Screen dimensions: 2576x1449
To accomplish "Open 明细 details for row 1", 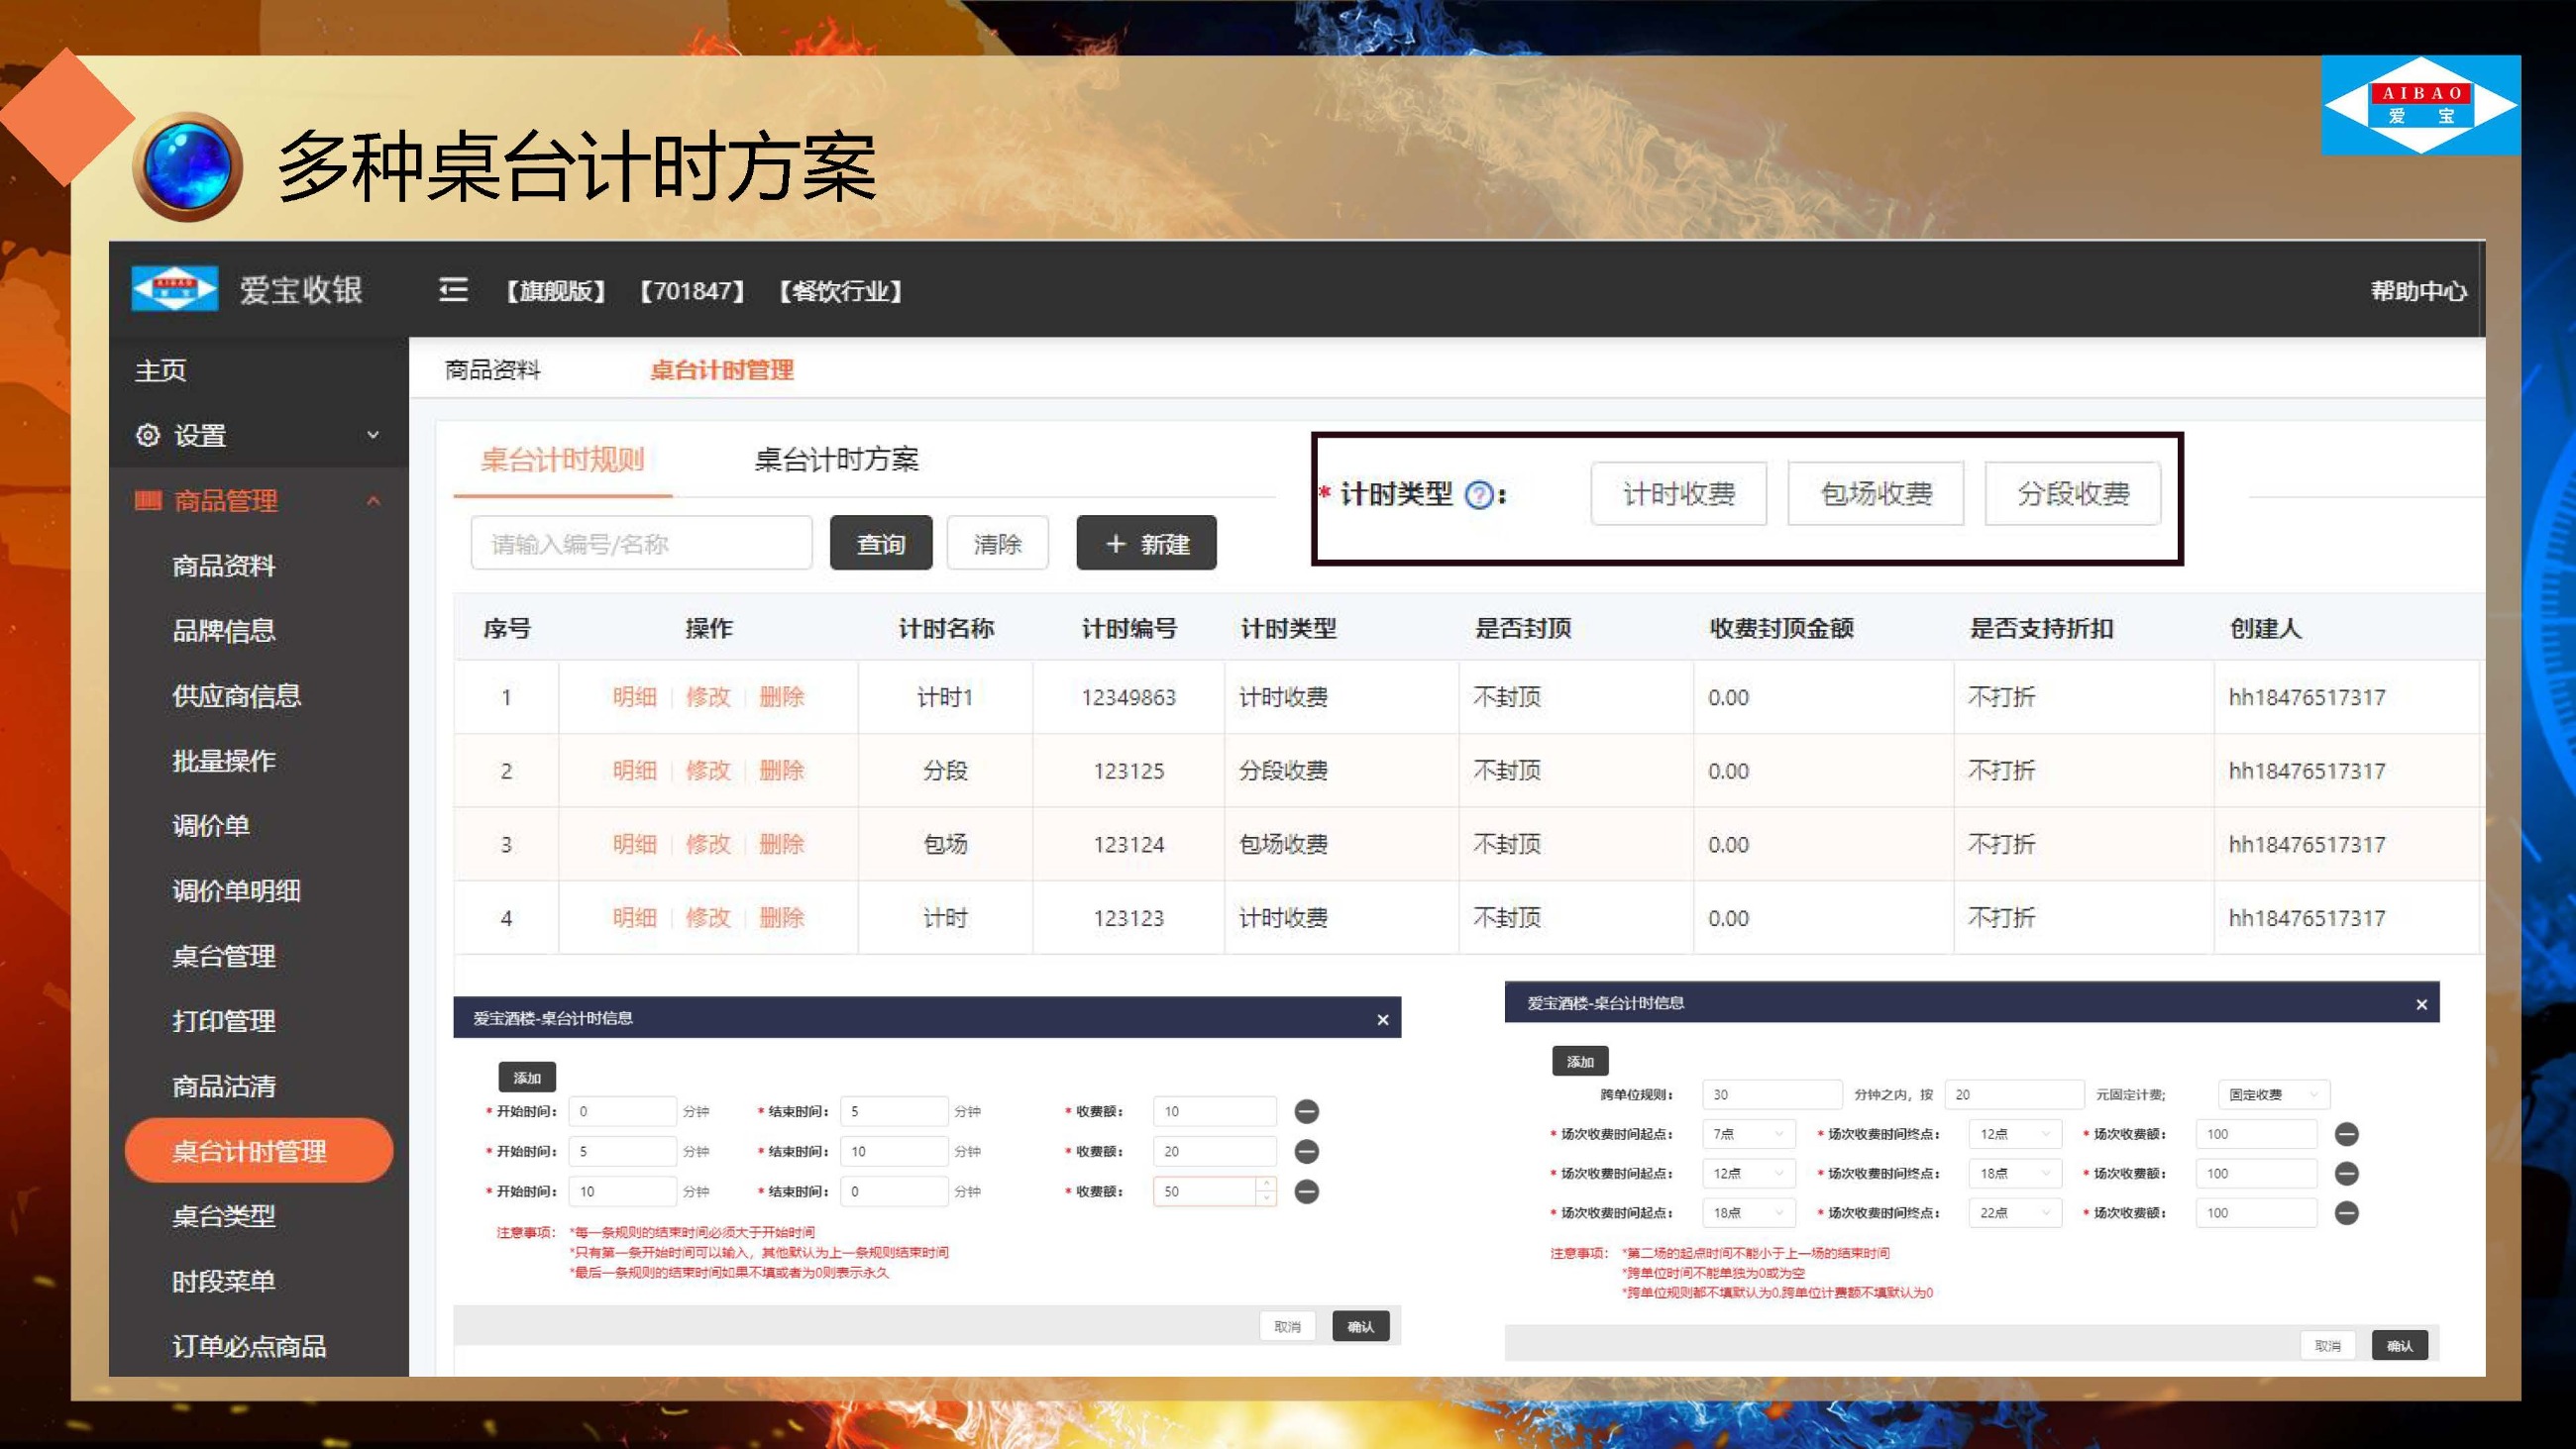I will click(x=634, y=697).
